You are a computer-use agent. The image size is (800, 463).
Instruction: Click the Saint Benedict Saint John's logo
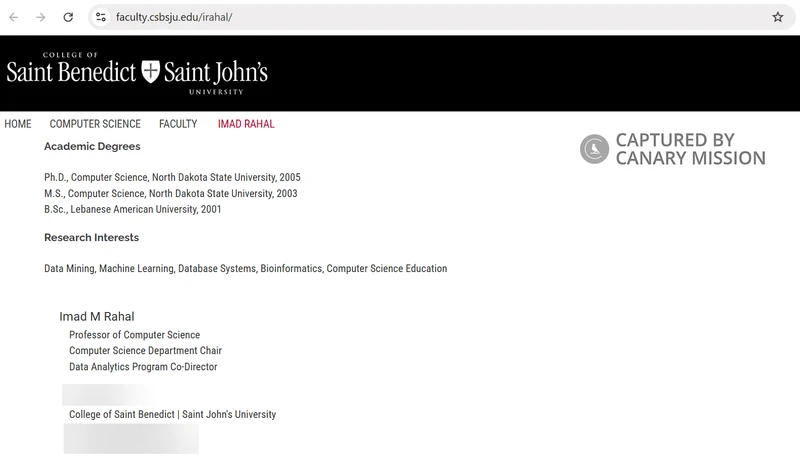point(137,73)
